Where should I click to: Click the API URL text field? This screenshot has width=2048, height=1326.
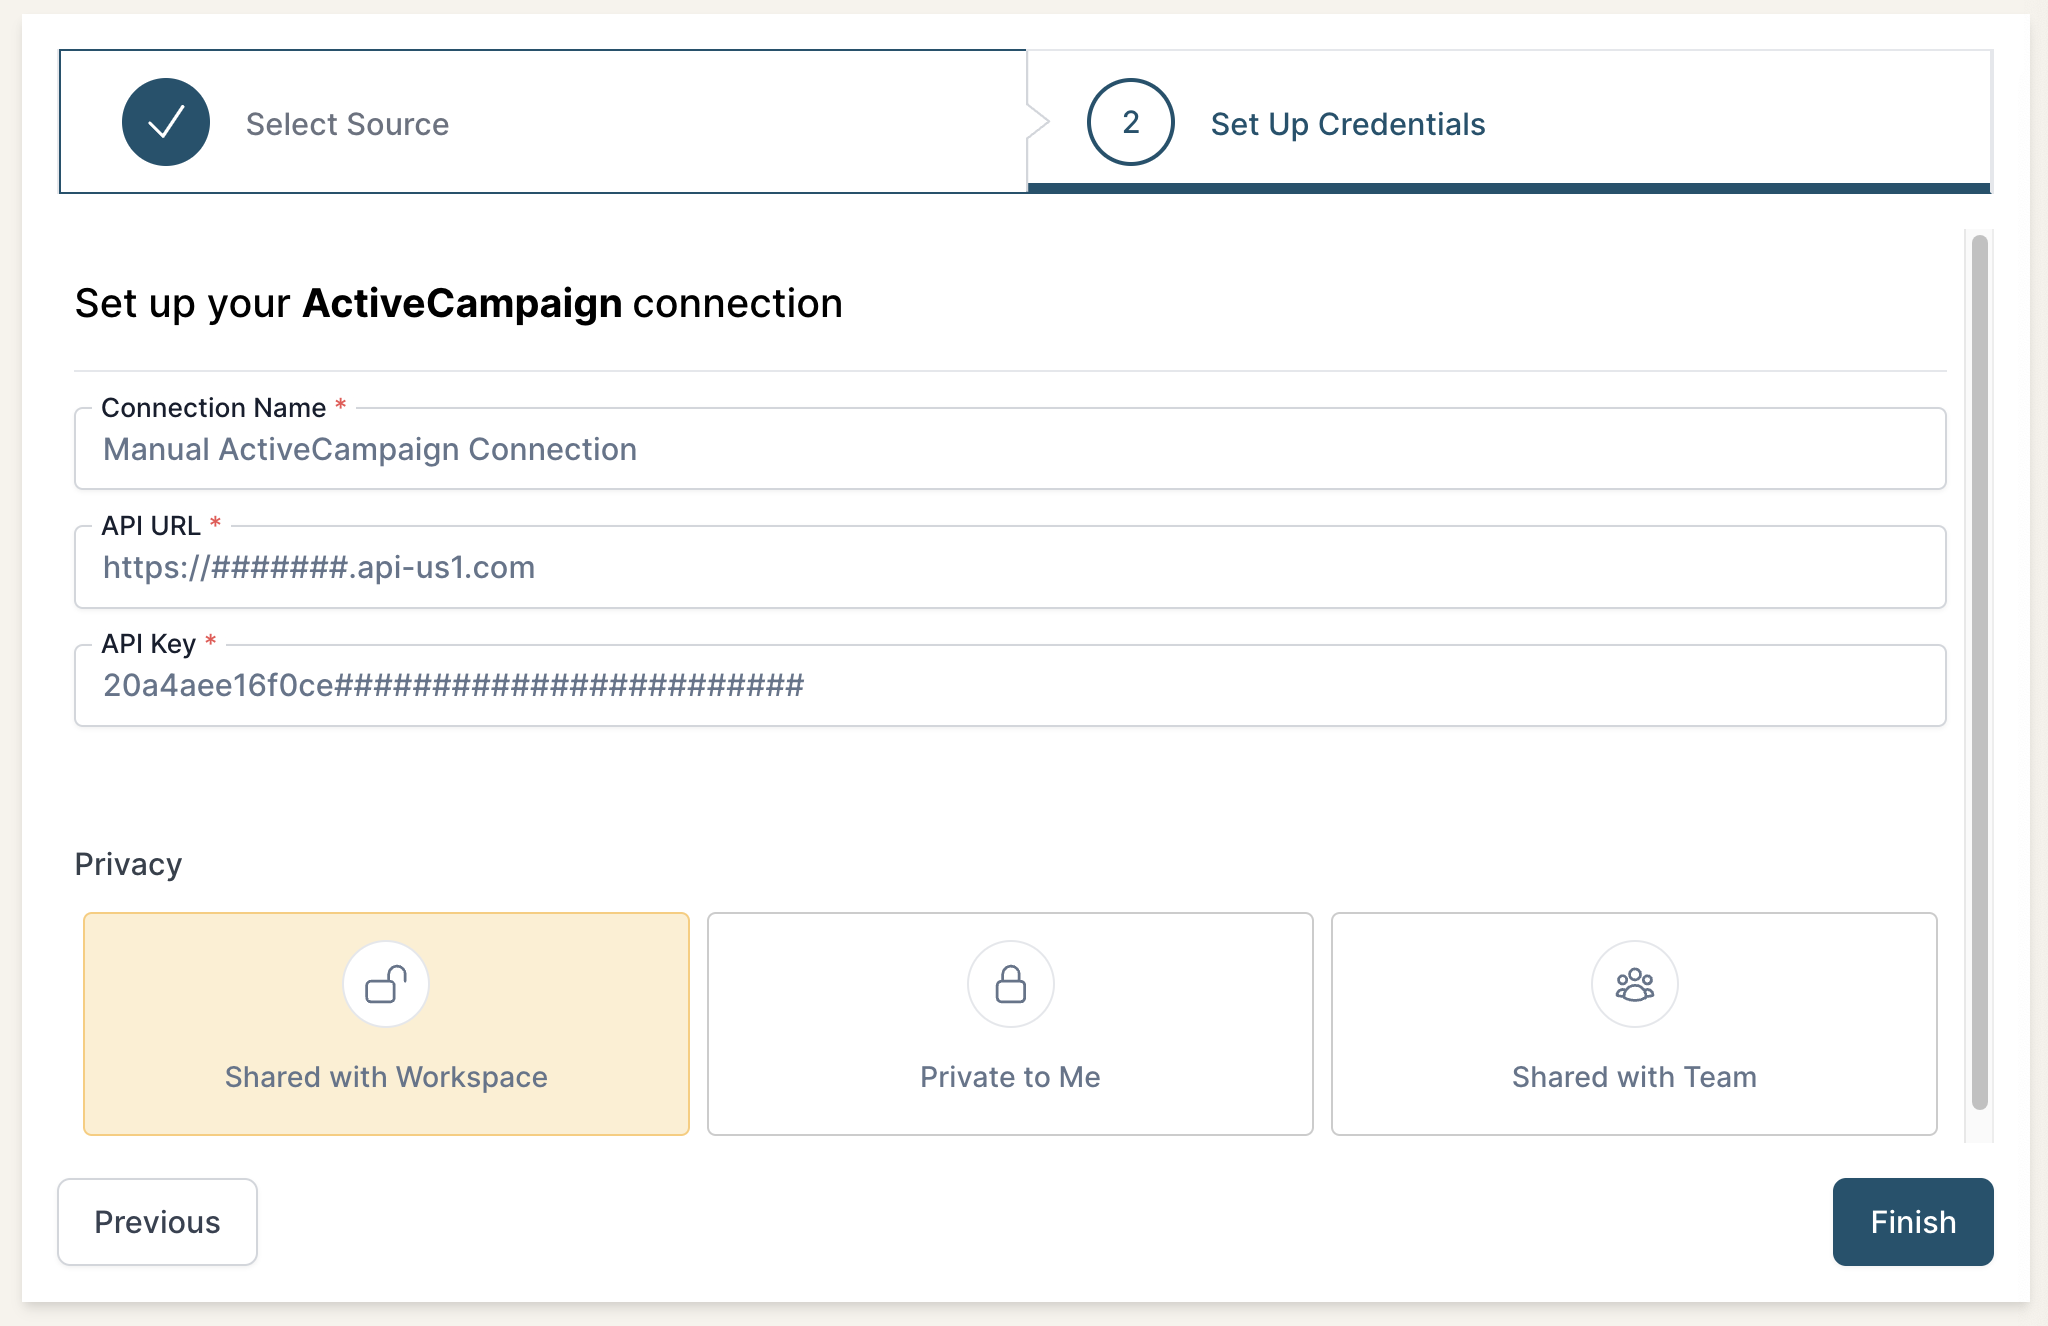[1010, 567]
